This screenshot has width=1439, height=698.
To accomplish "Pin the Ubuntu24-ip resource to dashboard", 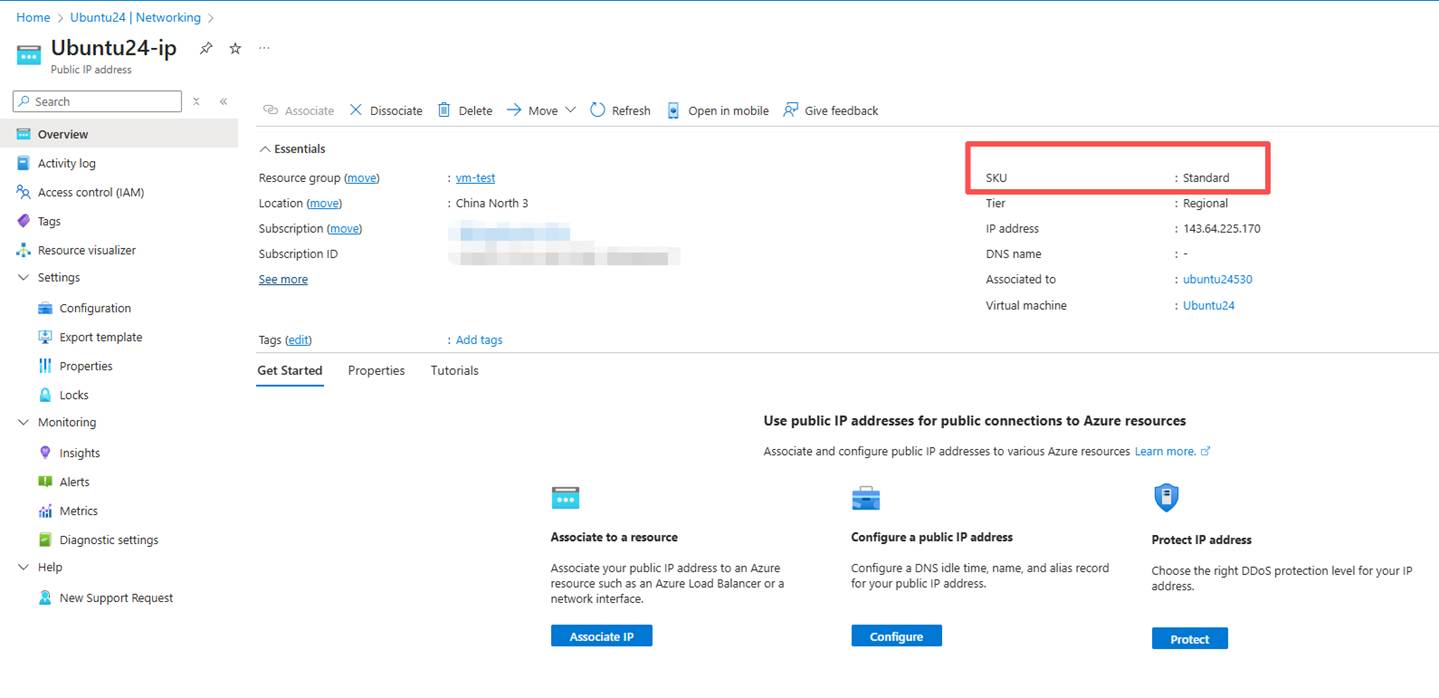I will point(206,48).
